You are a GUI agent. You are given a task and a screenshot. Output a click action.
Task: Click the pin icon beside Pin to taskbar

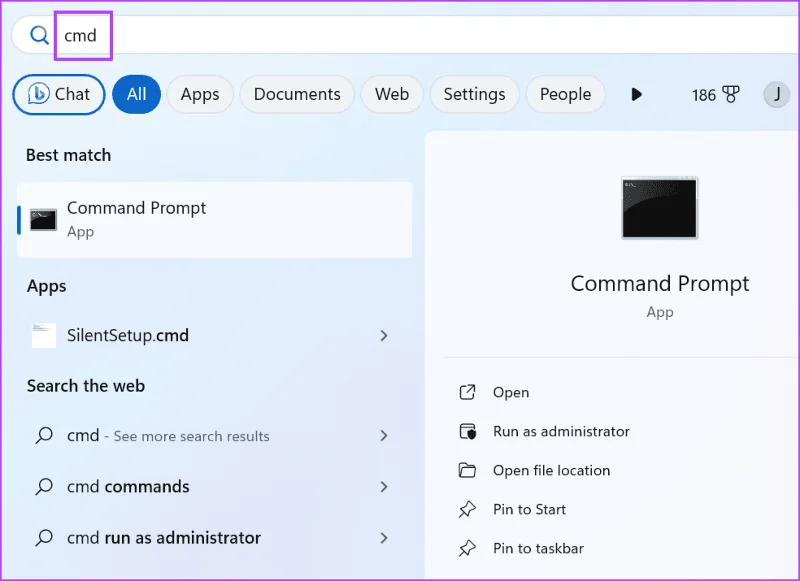point(467,548)
